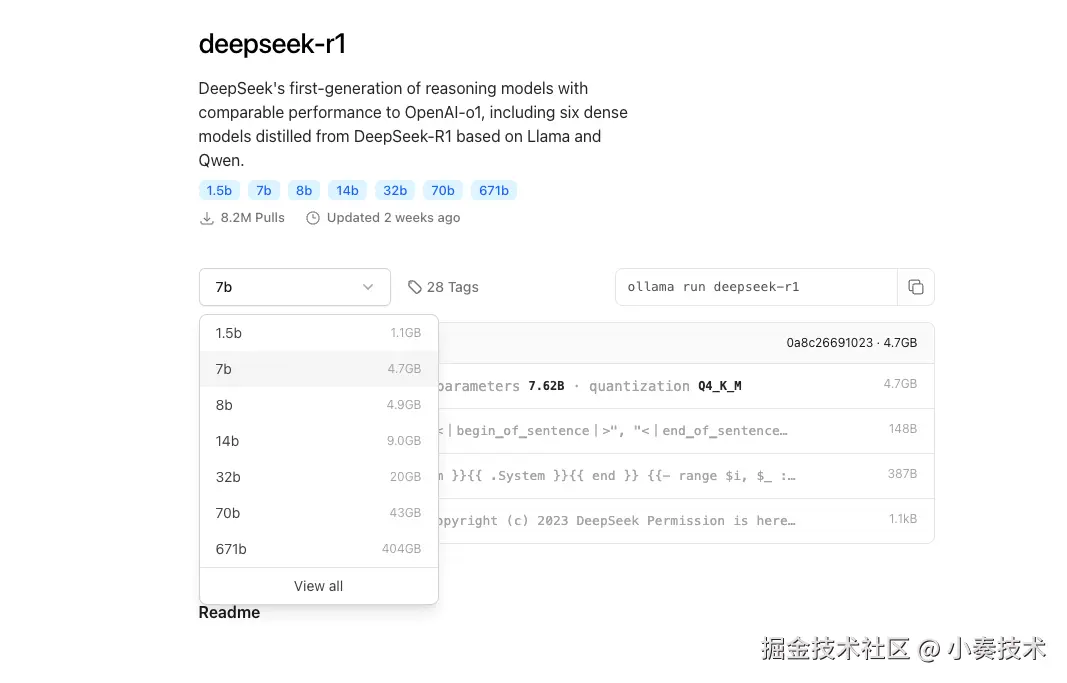Choose 1.5b from the dropdown list
The width and height of the screenshot is (1067, 683).
point(318,333)
